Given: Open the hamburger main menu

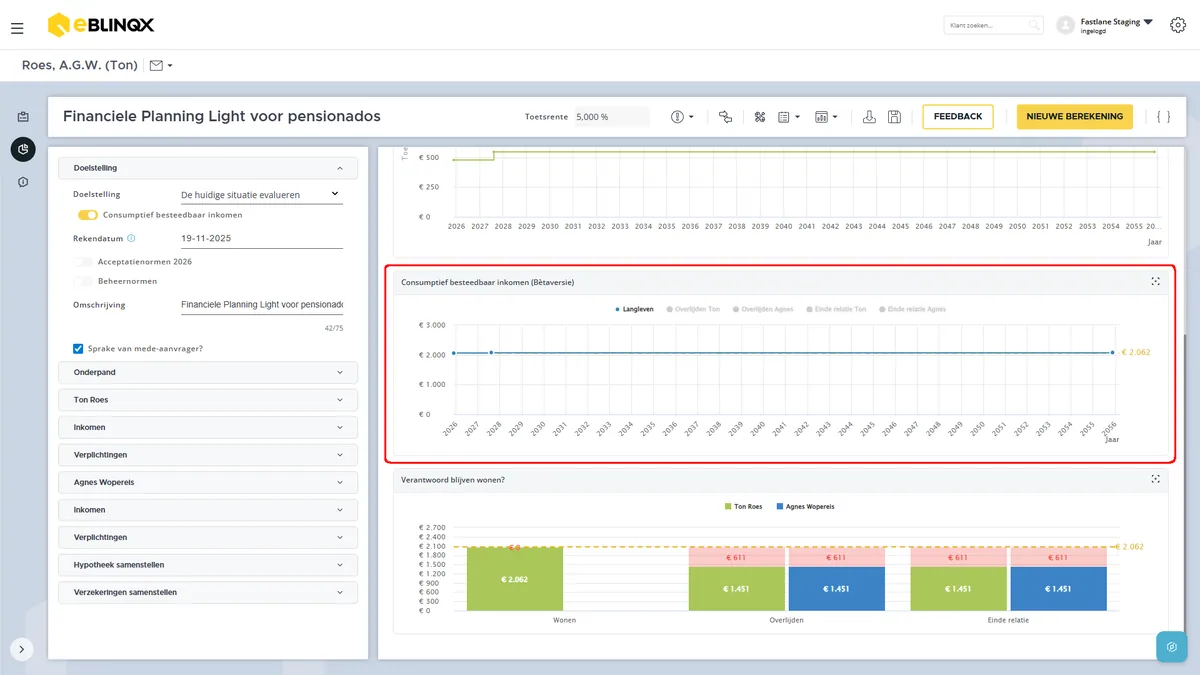Looking at the screenshot, I should click(x=17, y=28).
